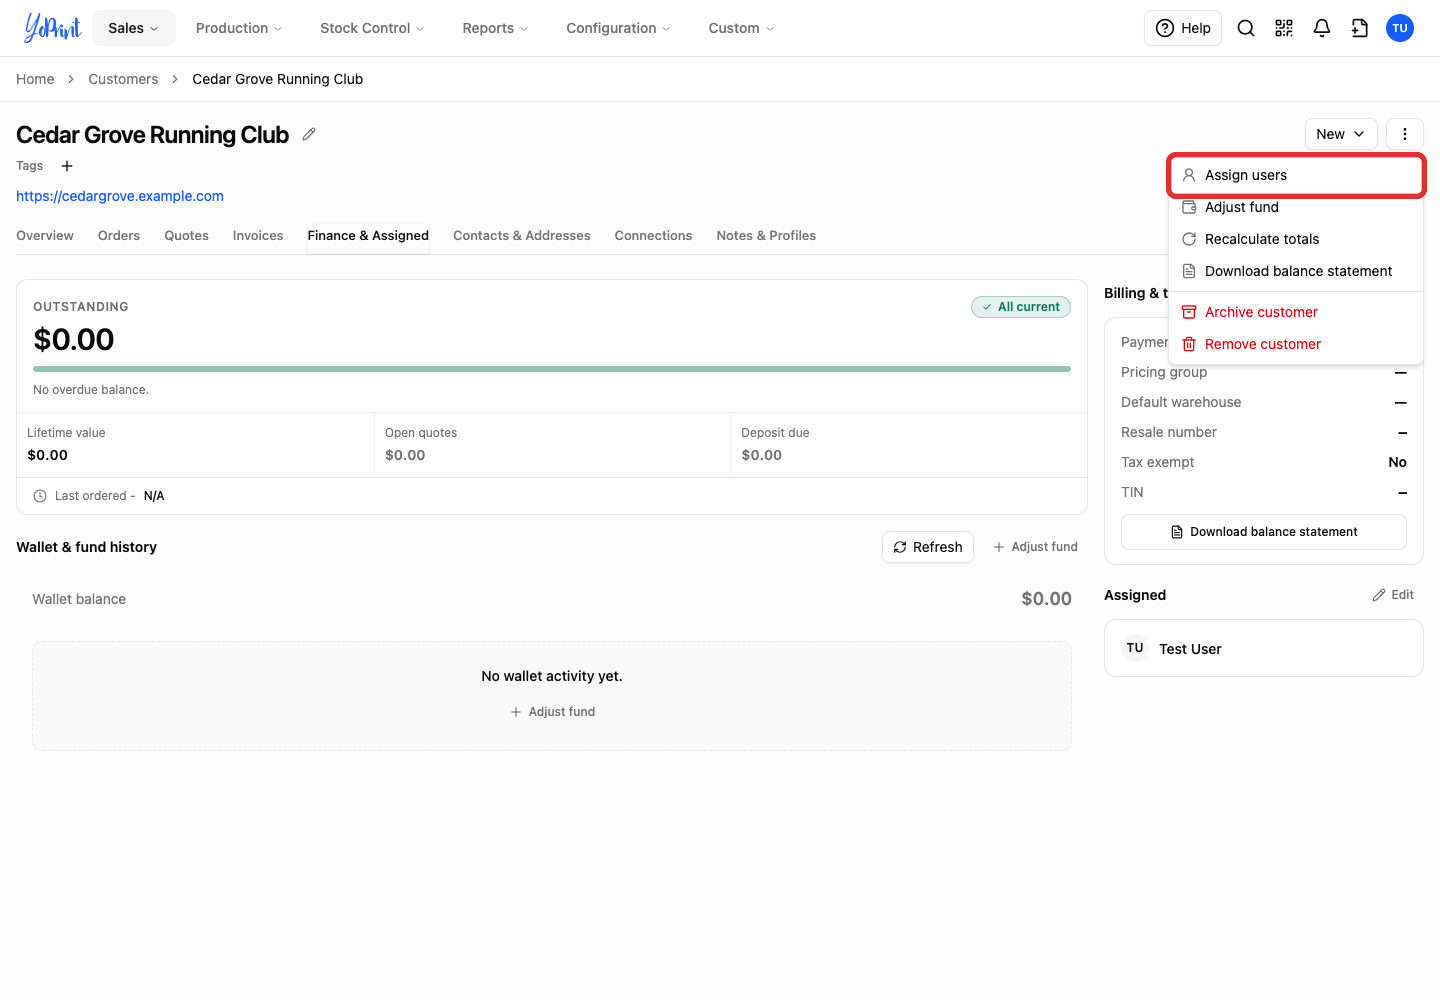Add a tag with the plus icon

click(x=67, y=166)
